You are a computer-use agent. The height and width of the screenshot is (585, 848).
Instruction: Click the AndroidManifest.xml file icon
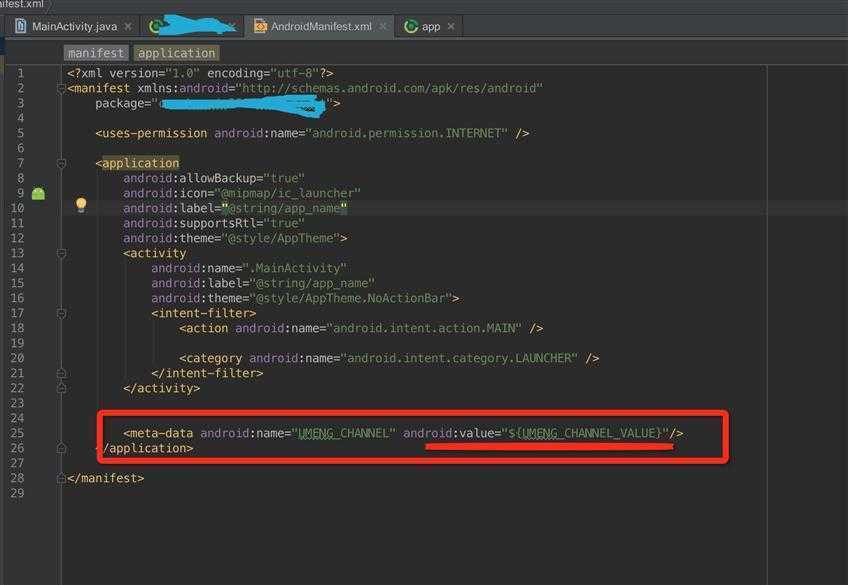pyautogui.click(x=260, y=26)
